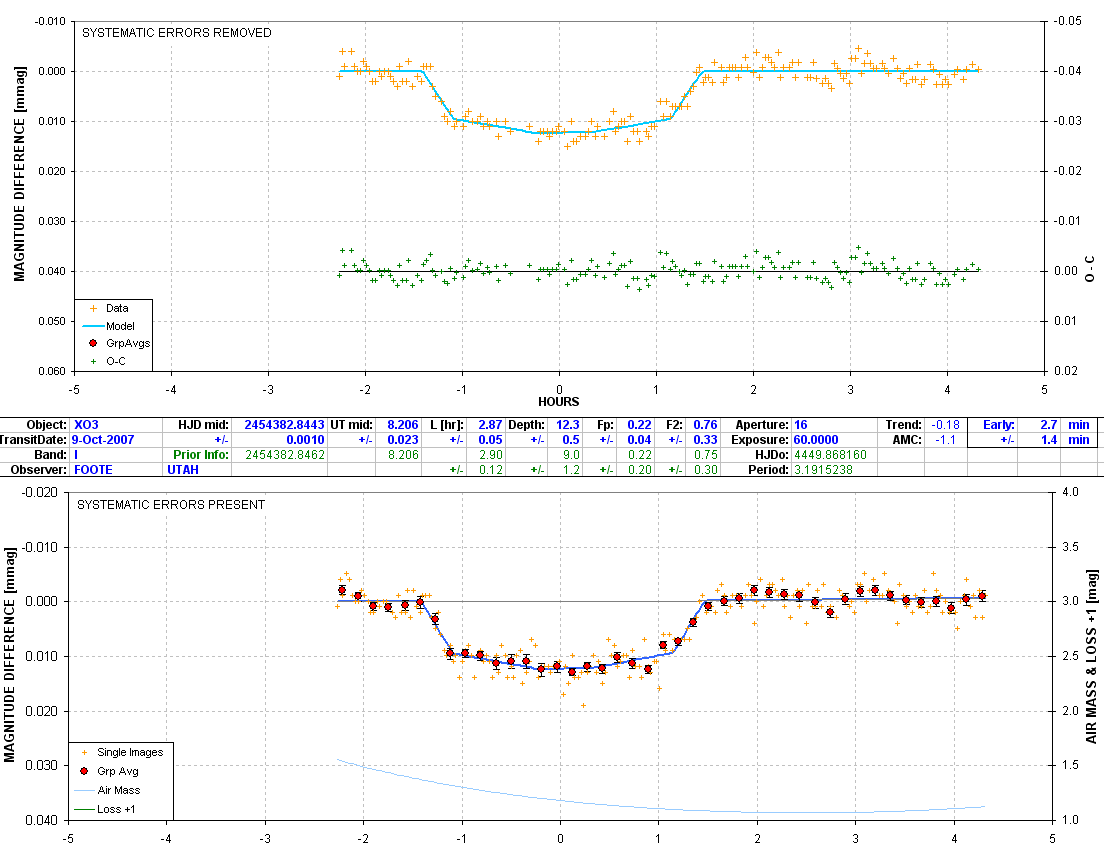Viewport: 1104px width, 851px height.
Task: Select the Early uncertainty value 1.4
Action: point(1048,439)
